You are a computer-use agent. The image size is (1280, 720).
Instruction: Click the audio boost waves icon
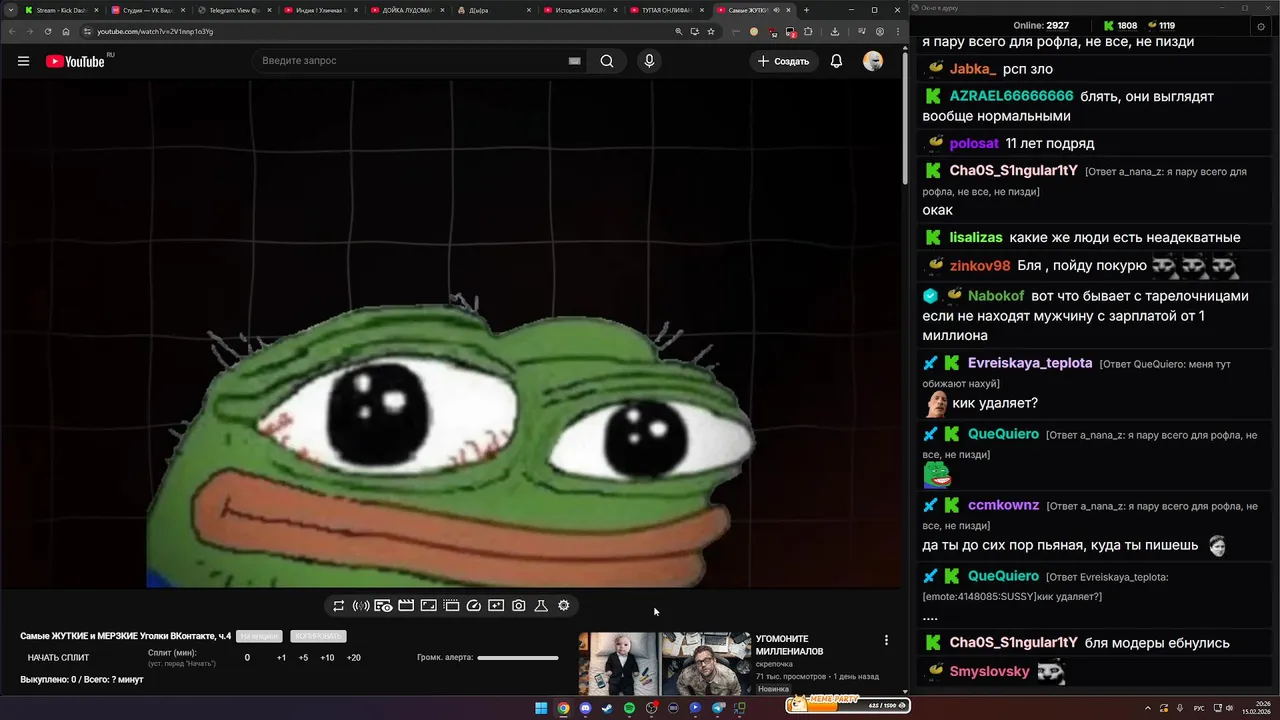361,606
